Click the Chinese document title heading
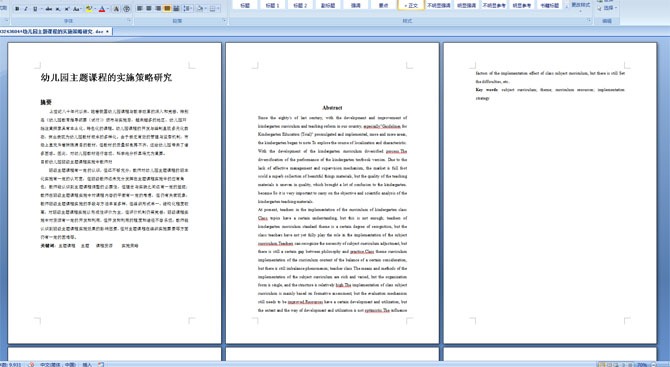Image resolution: width=670 pixels, height=367 pixels. pyautogui.click(x=106, y=77)
